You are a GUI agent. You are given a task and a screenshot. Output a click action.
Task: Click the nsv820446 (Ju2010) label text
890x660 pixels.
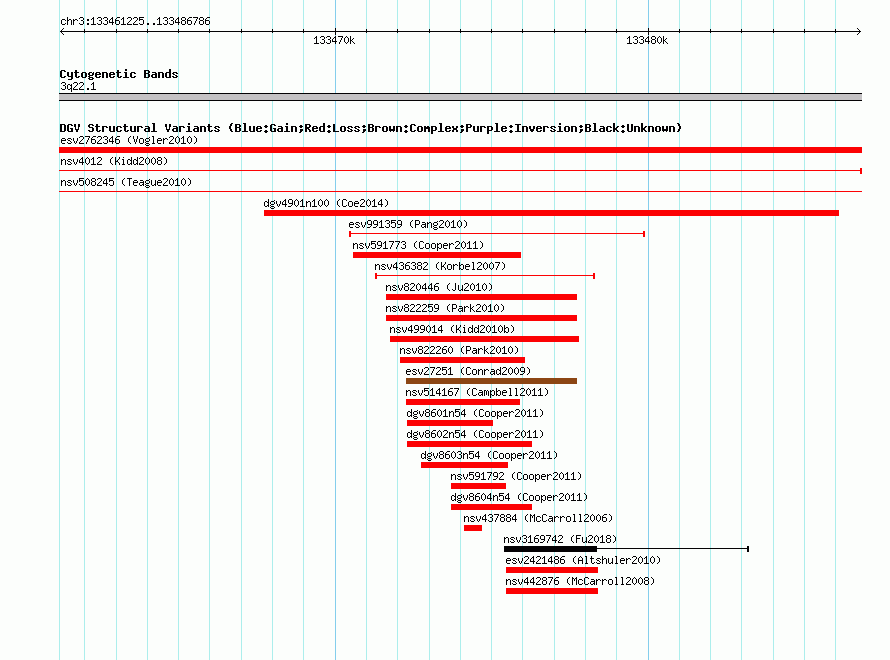pos(439,287)
